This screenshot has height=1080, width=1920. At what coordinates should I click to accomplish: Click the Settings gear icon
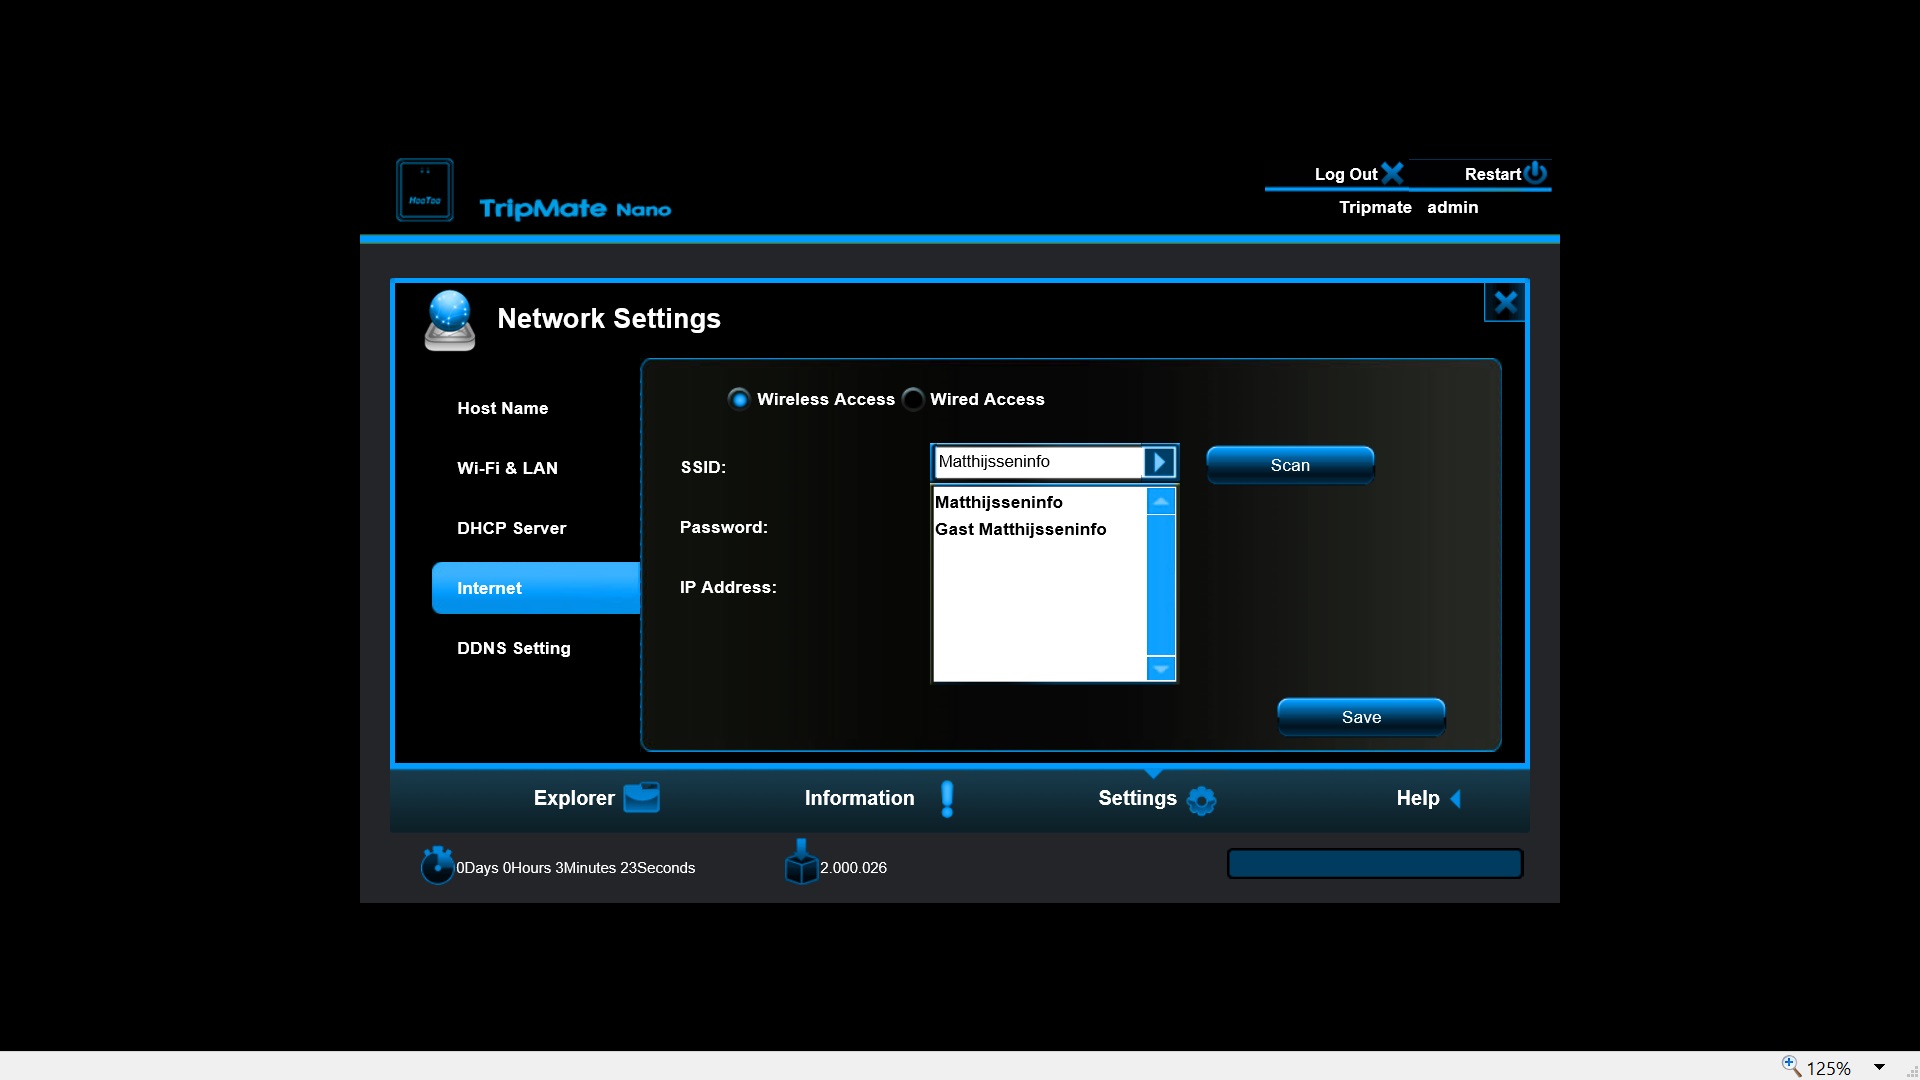coord(1201,799)
